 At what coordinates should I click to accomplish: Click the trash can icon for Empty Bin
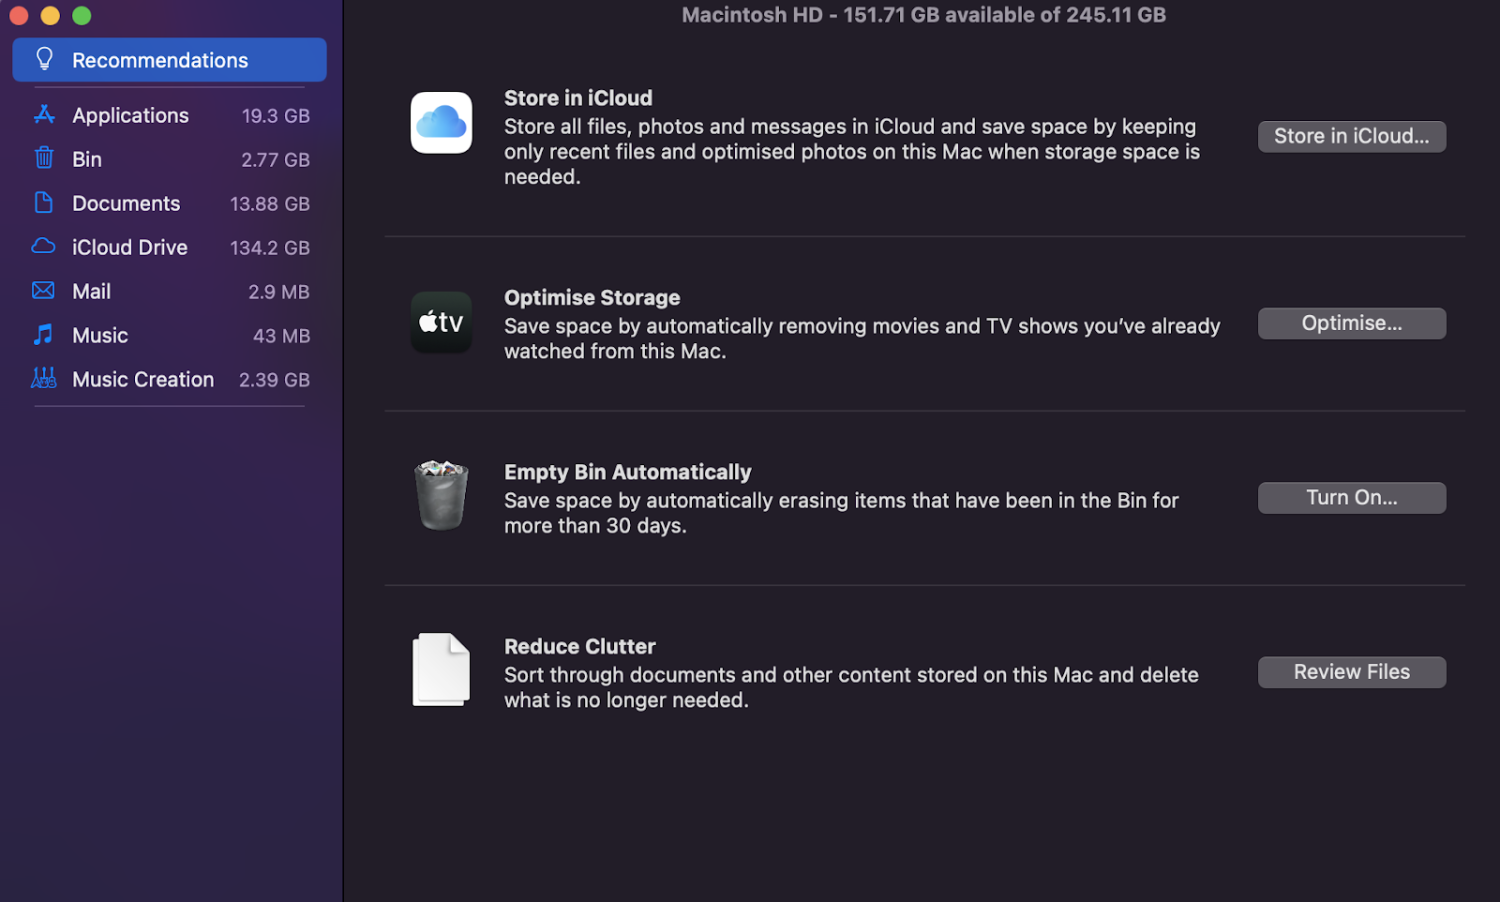441,496
